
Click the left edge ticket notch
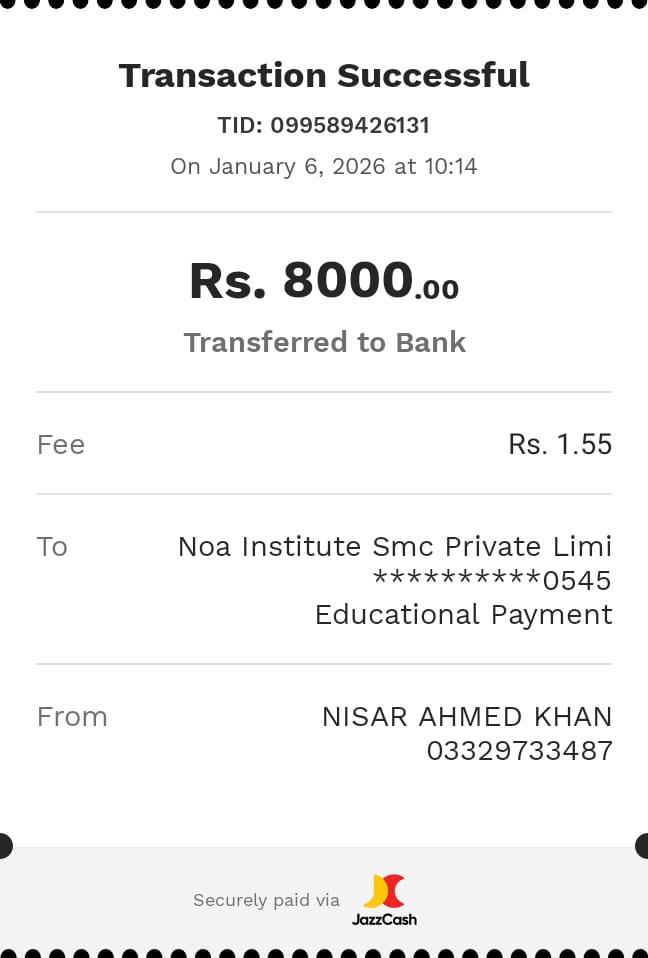[x=4, y=846]
